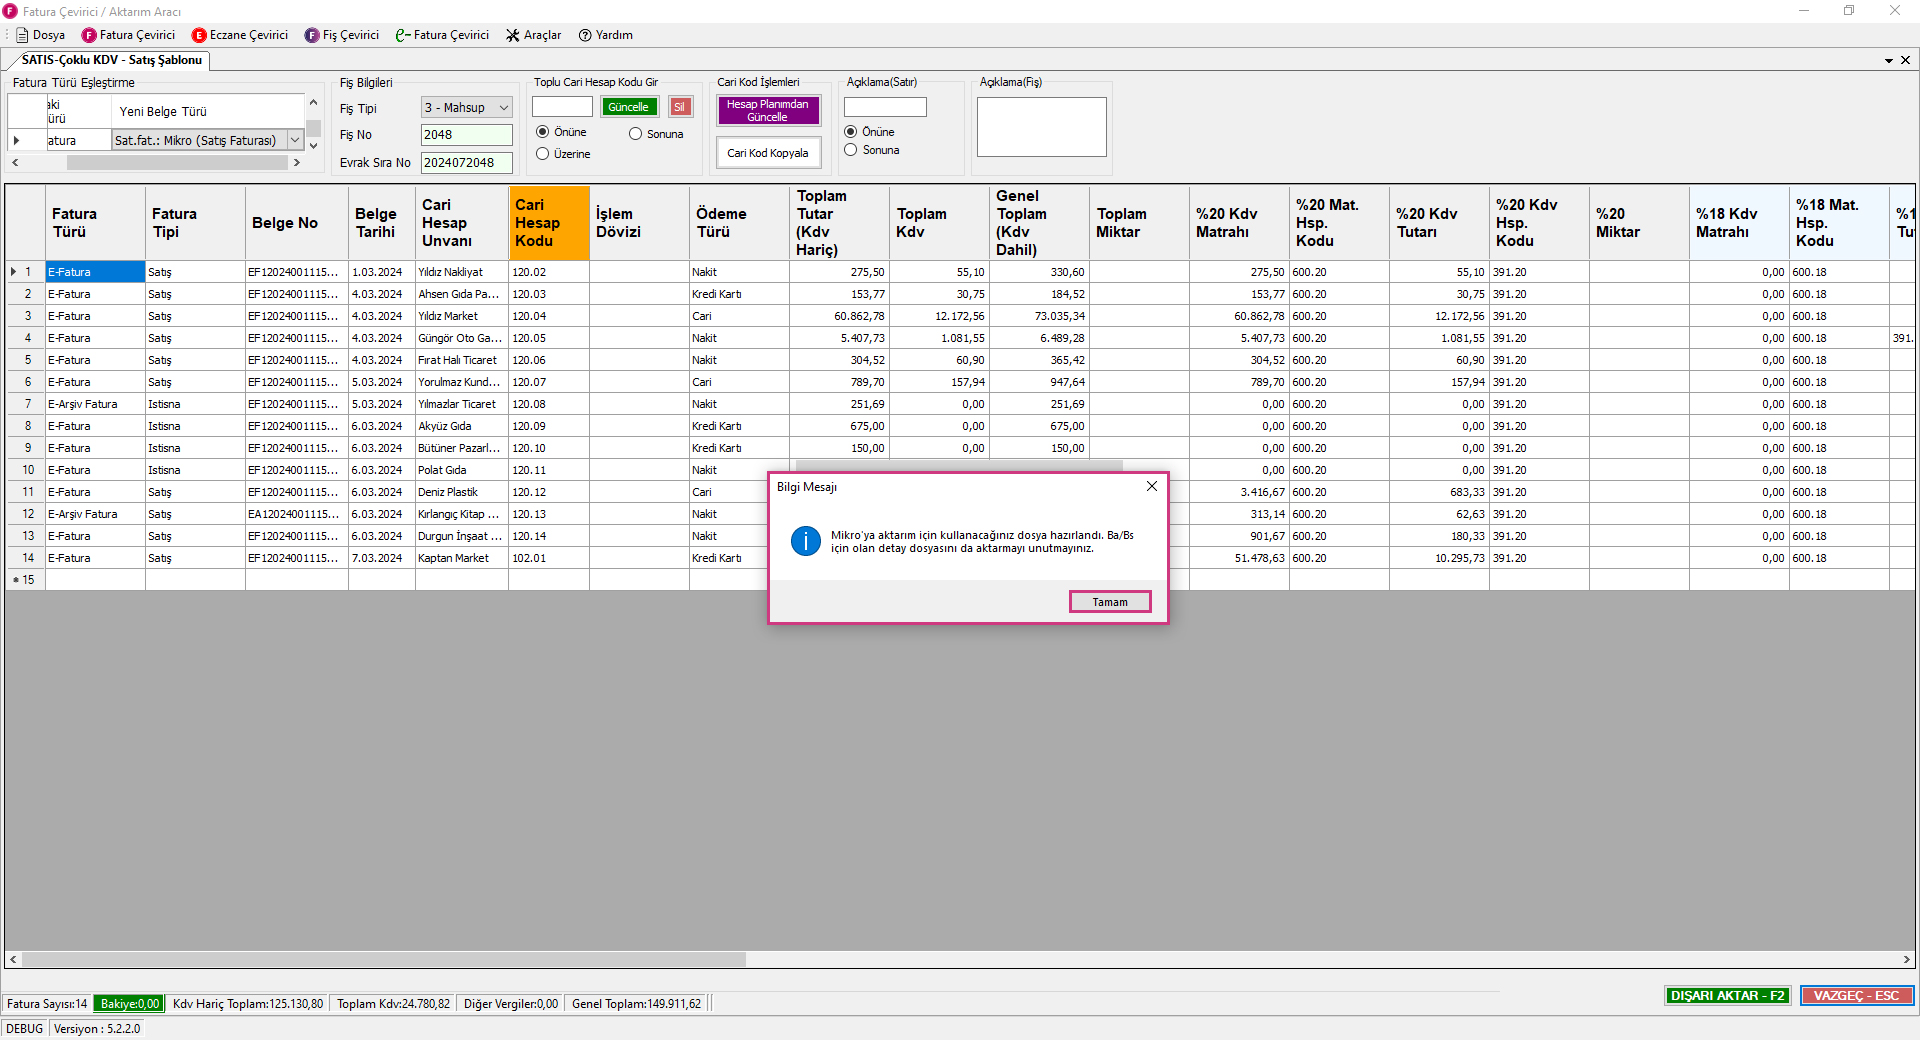Click the Evrak Sıra No field
This screenshot has height=1040, width=1920.
pyautogui.click(x=466, y=163)
